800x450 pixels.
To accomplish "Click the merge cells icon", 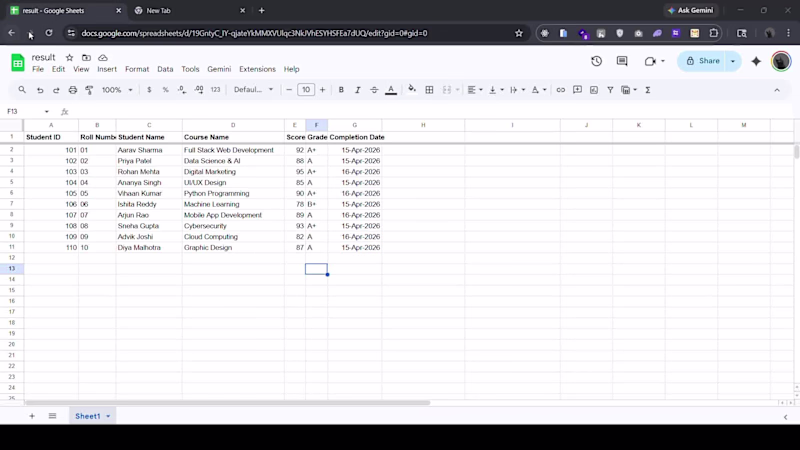I will coord(447,90).
